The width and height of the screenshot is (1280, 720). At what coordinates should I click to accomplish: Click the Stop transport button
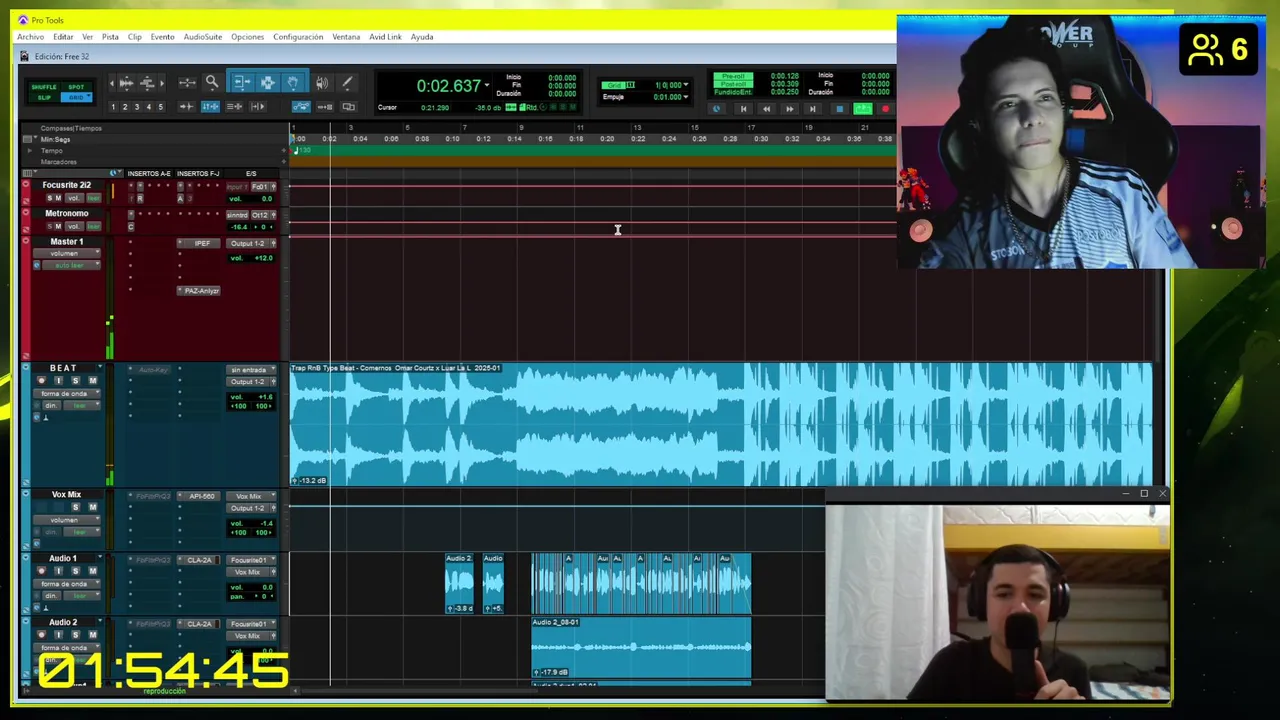(839, 109)
